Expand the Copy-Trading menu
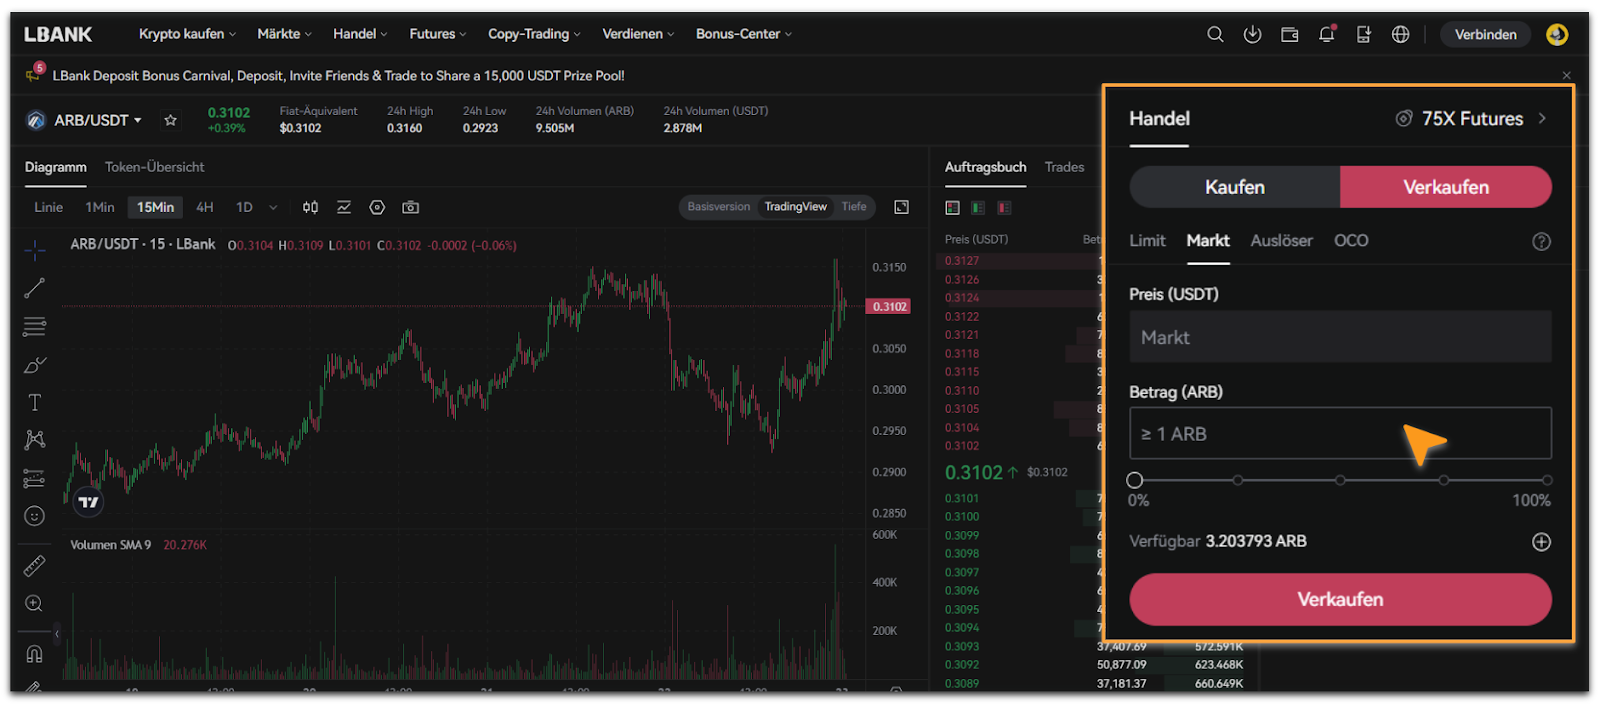This screenshot has height=708, width=1600. pos(534,34)
